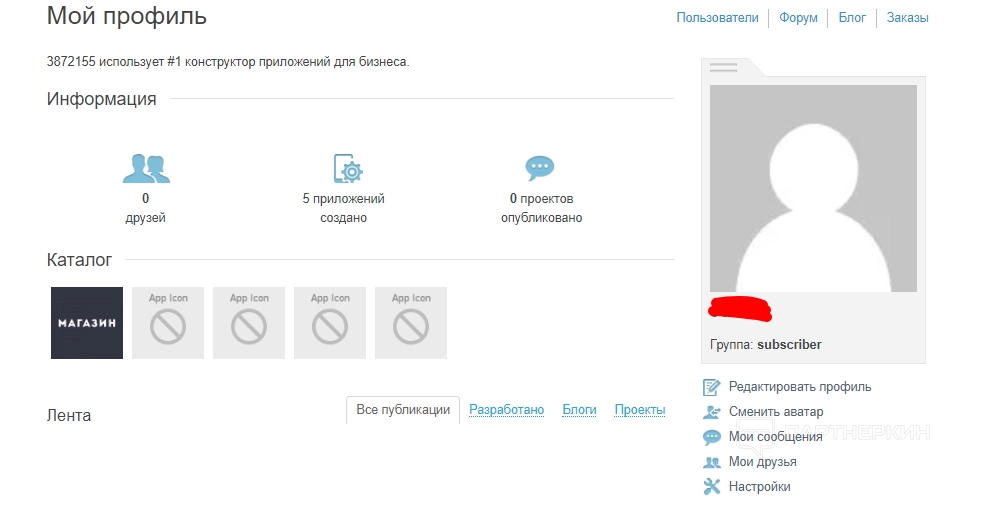Click the 0 друзей text

(145, 208)
